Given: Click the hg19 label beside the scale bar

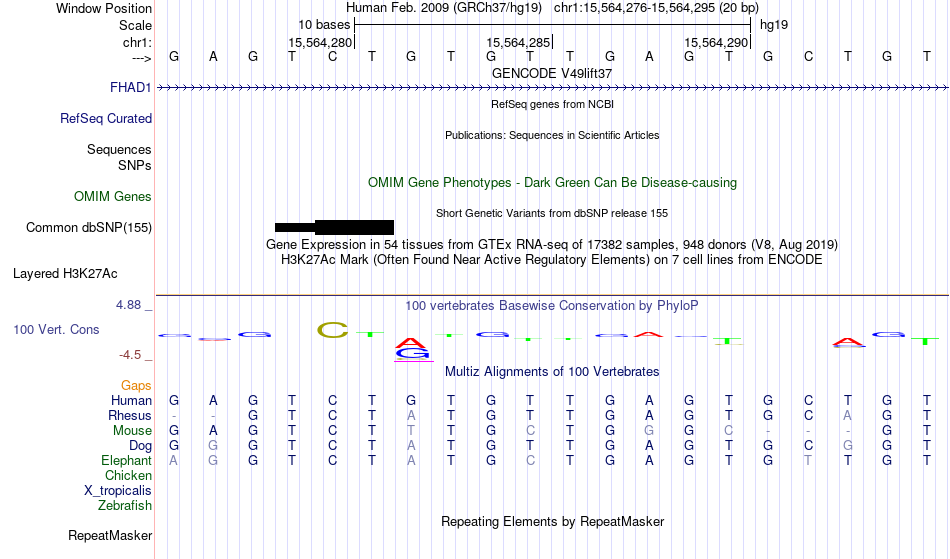Looking at the screenshot, I should 774,25.
